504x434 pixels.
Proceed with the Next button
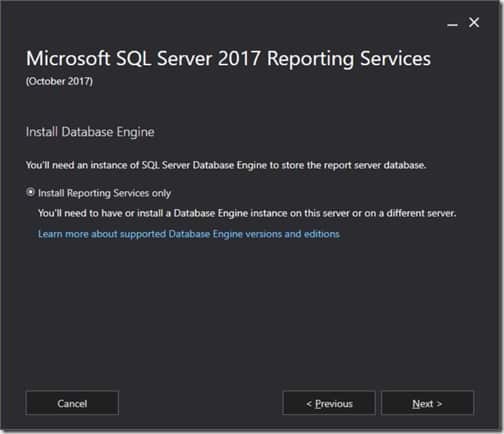427,403
